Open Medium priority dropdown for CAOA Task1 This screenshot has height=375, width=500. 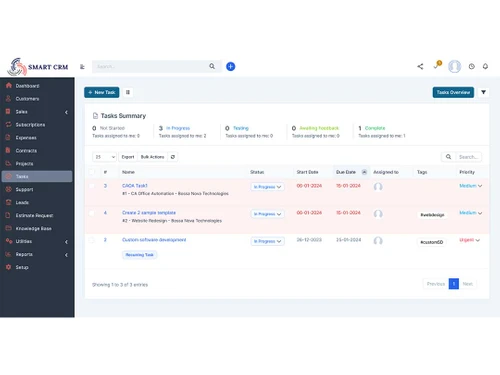471,186
